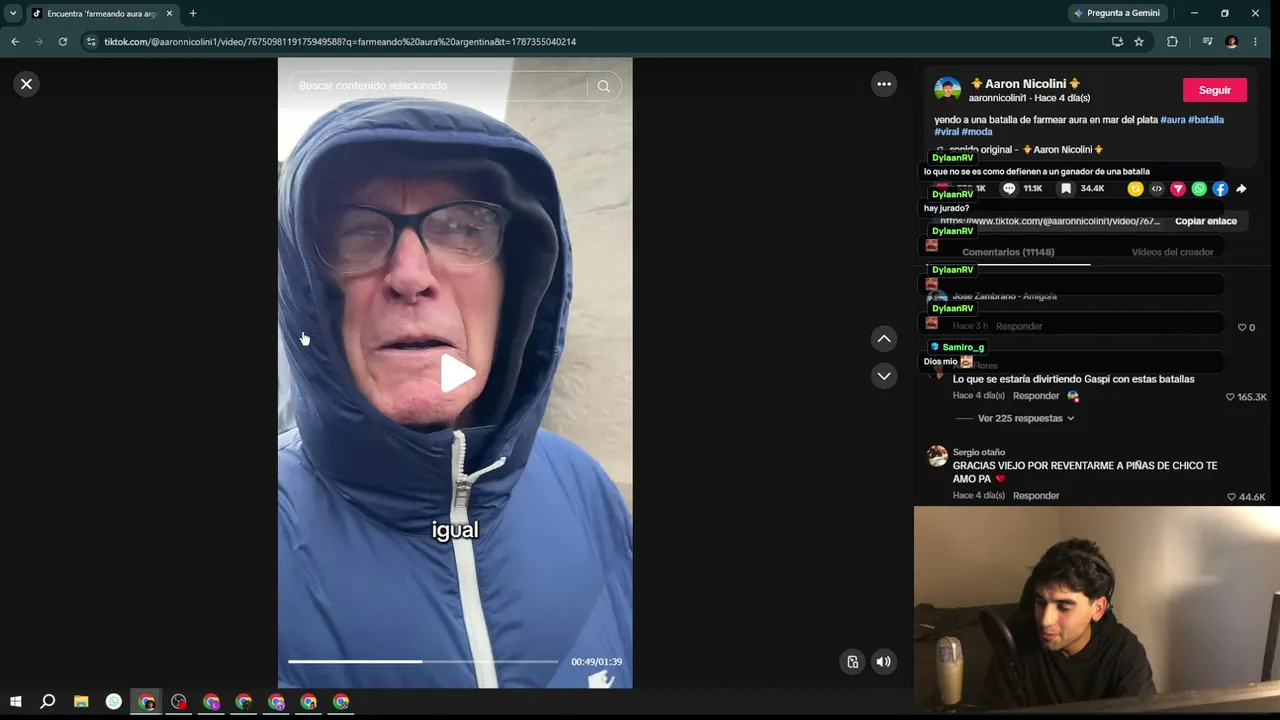Repost the video with yellow repost icon
Viewport: 1280px width, 720px height.
tap(1135, 189)
